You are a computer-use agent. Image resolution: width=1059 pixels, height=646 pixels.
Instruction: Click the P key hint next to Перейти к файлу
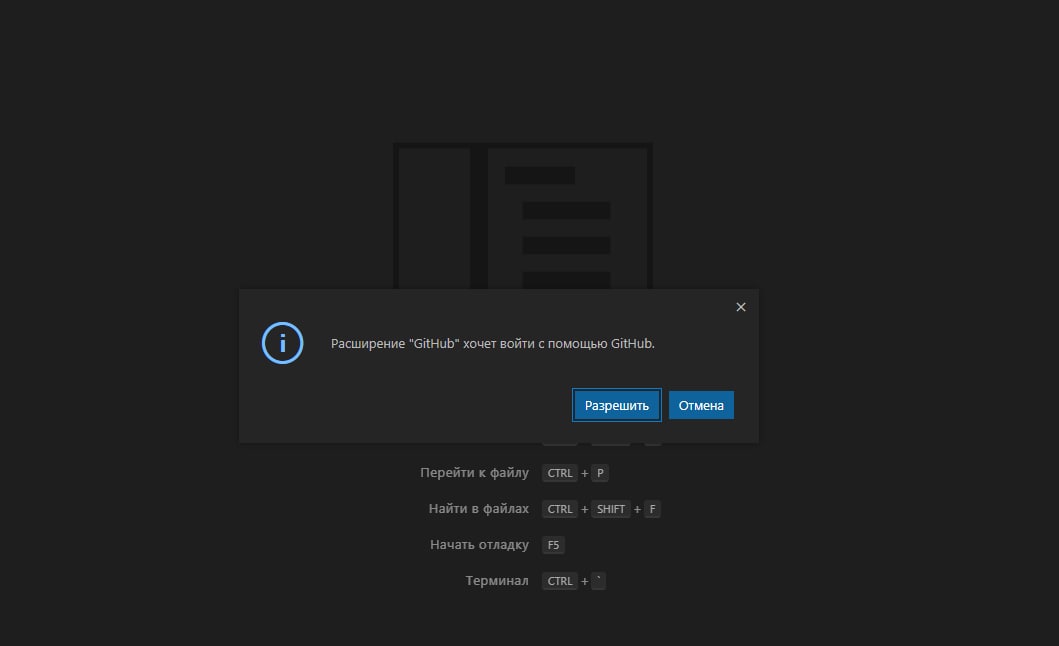[x=600, y=473]
